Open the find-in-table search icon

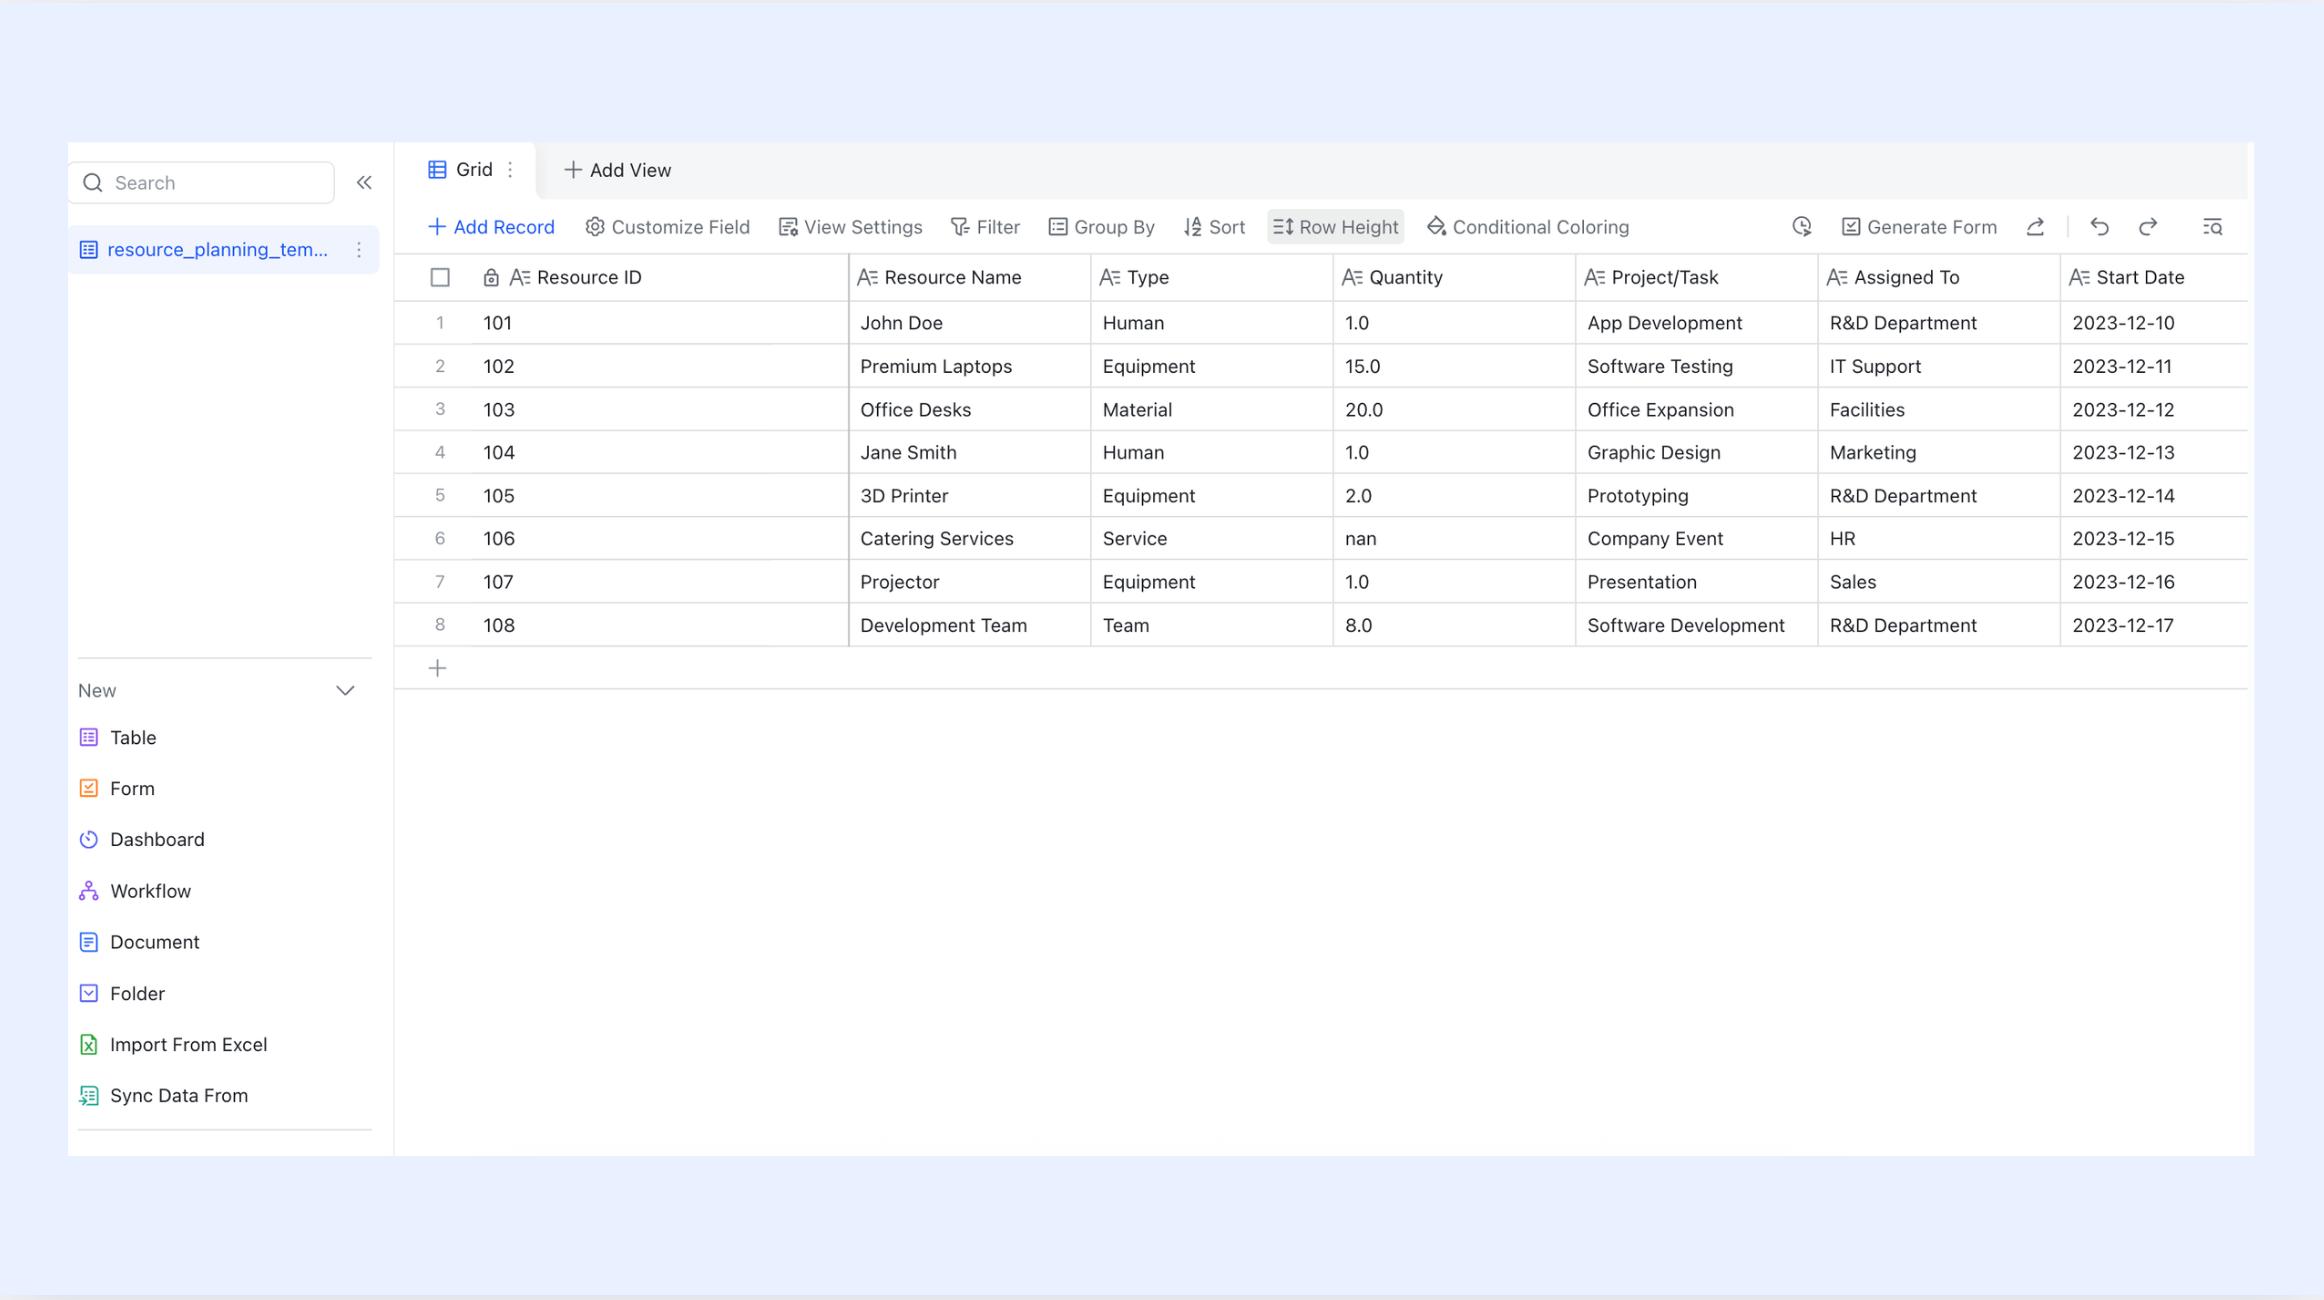(x=2212, y=227)
